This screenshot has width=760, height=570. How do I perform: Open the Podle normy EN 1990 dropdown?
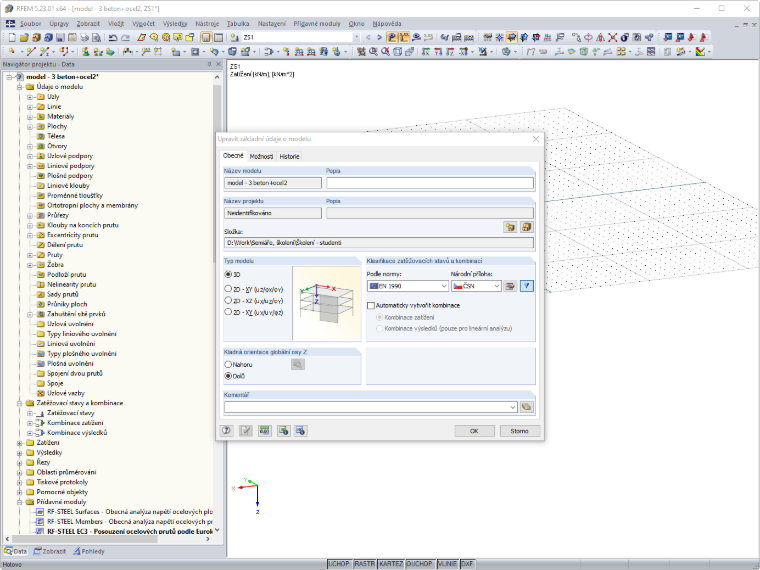click(443, 286)
